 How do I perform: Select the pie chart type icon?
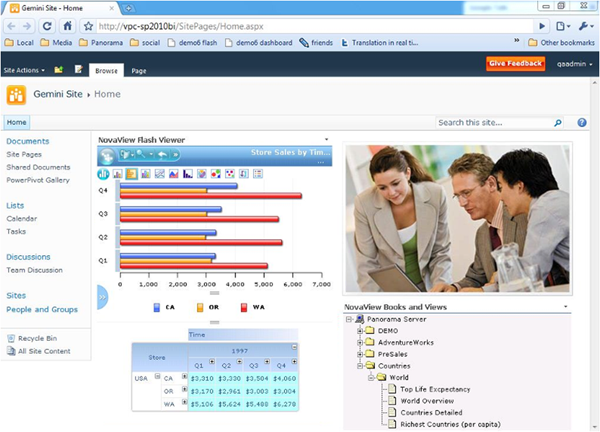(x=201, y=174)
